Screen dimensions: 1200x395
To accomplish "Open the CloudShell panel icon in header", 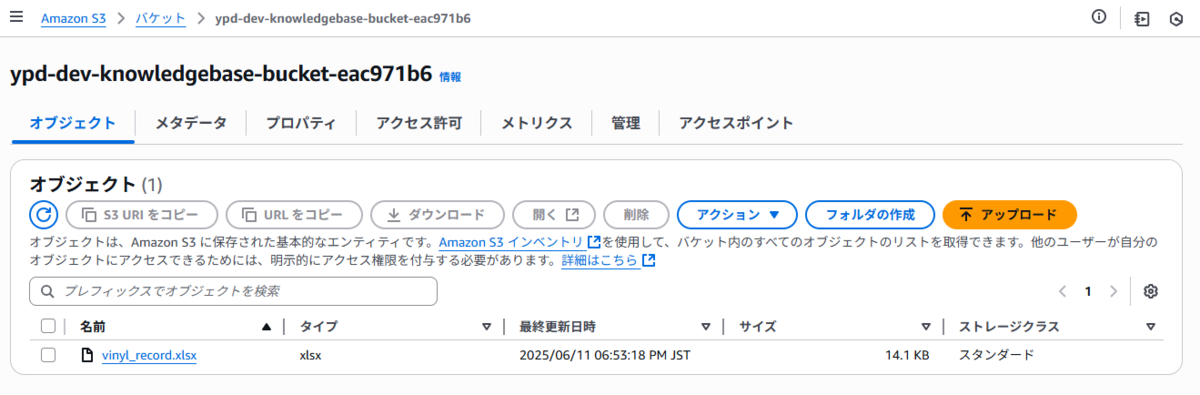I will click(x=1142, y=18).
